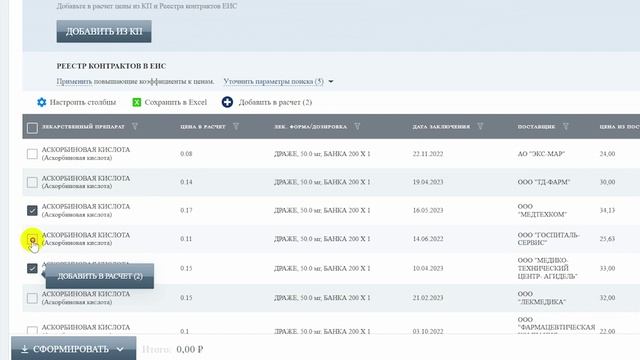Click supplier ООО "МЕДТЕХКОМ"
640x360 pixels.
click(542, 210)
